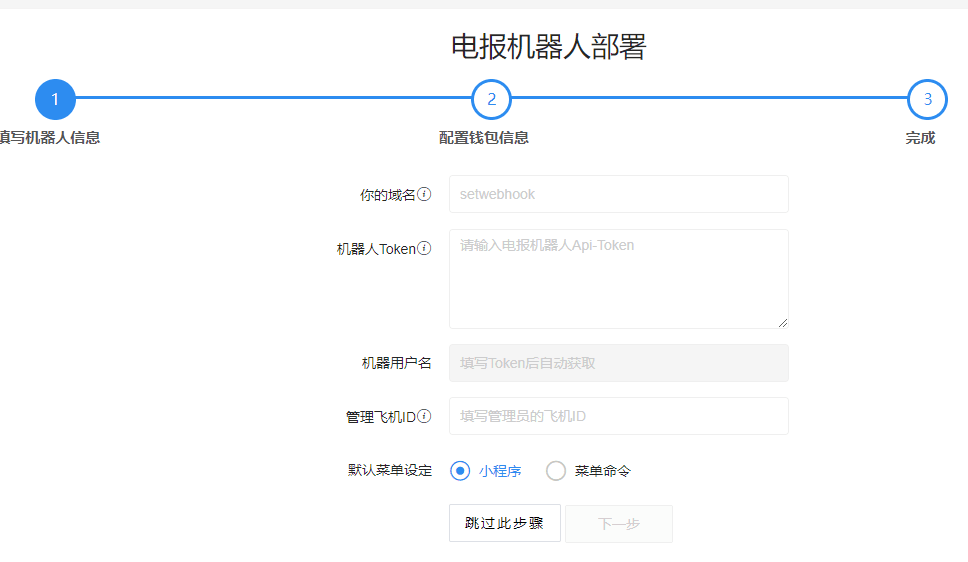The height and width of the screenshot is (562, 968).
Task: Choose the 菜单命令 radio option
Action: tap(556, 471)
